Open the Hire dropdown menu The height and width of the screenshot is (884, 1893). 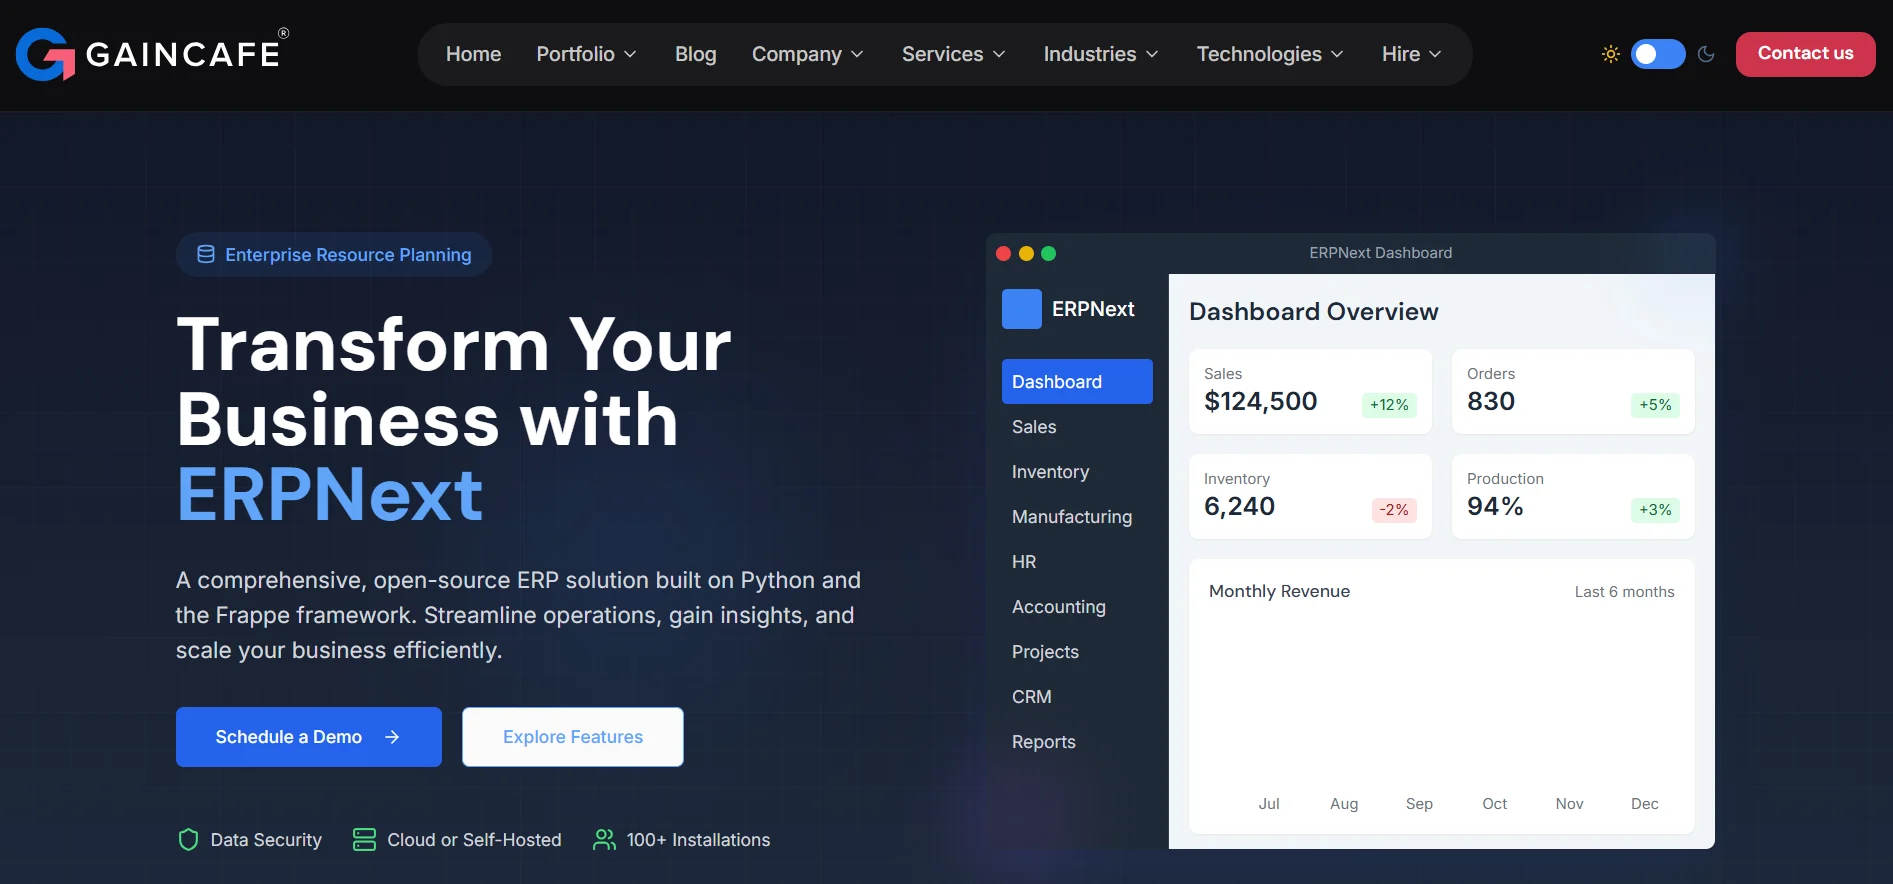[x=1411, y=54]
